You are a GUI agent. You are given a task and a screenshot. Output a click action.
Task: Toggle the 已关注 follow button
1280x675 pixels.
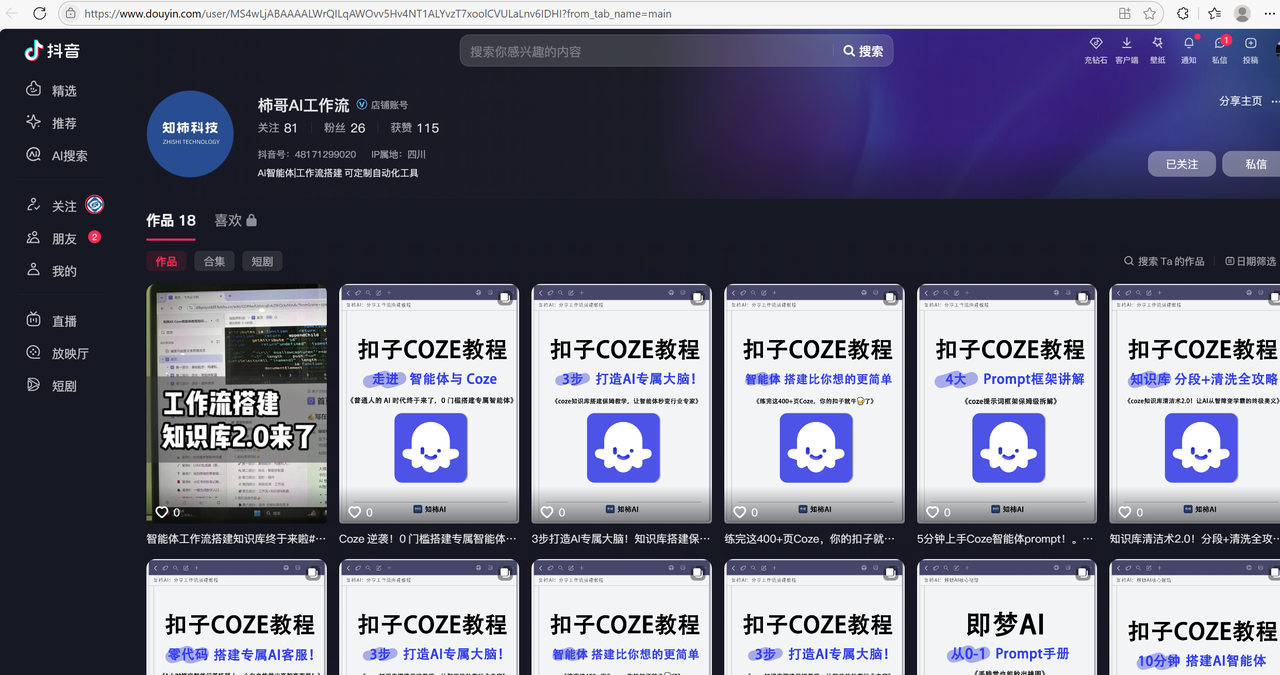click(x=1181, y=164)
